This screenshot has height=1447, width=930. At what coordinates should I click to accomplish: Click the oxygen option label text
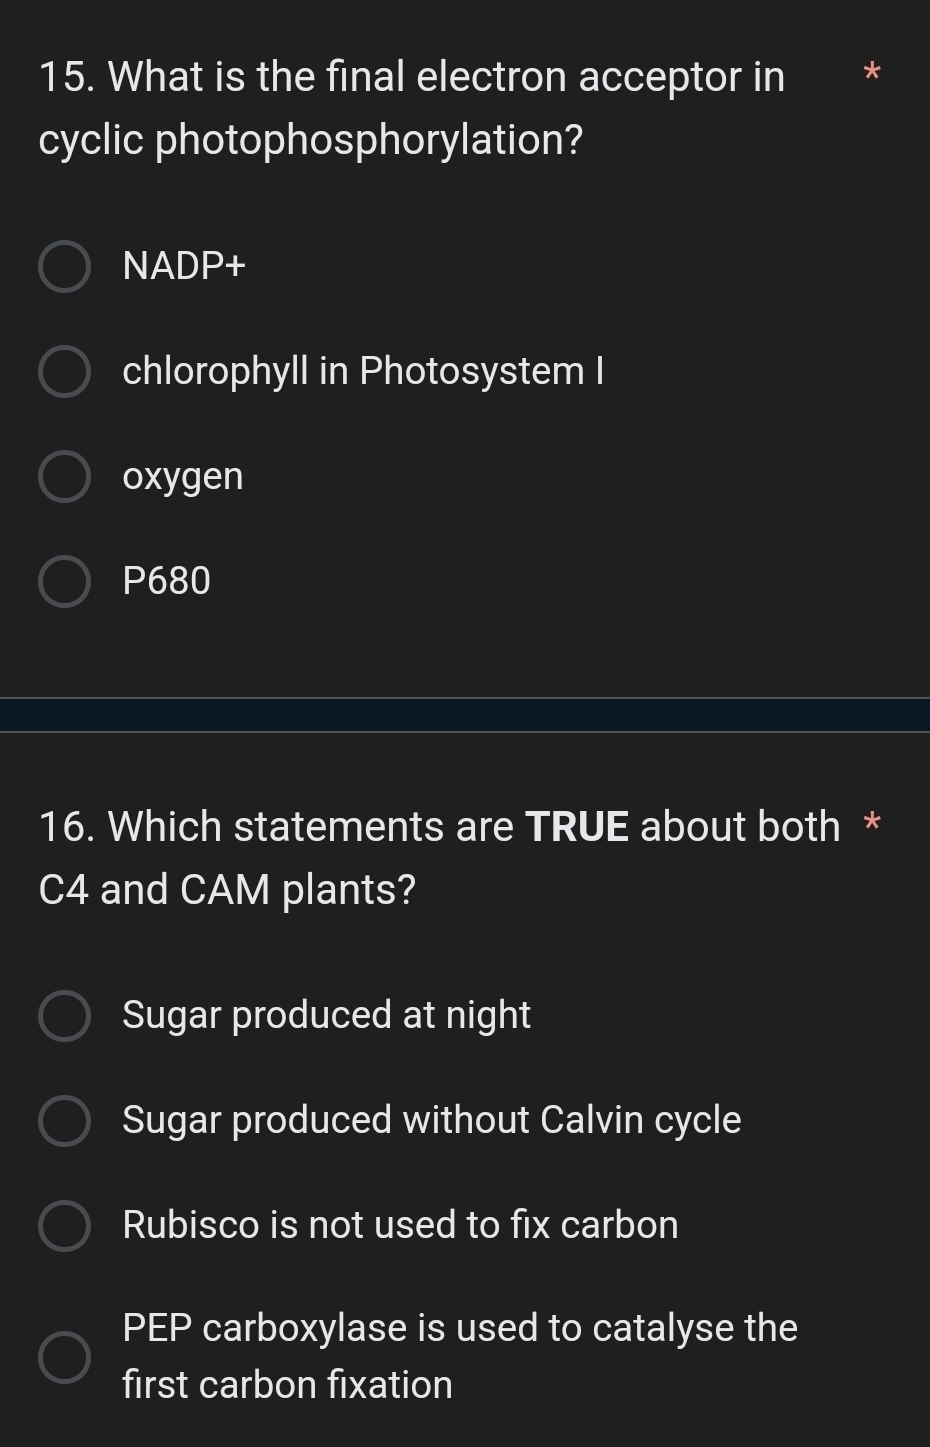(x=182, y=476)
